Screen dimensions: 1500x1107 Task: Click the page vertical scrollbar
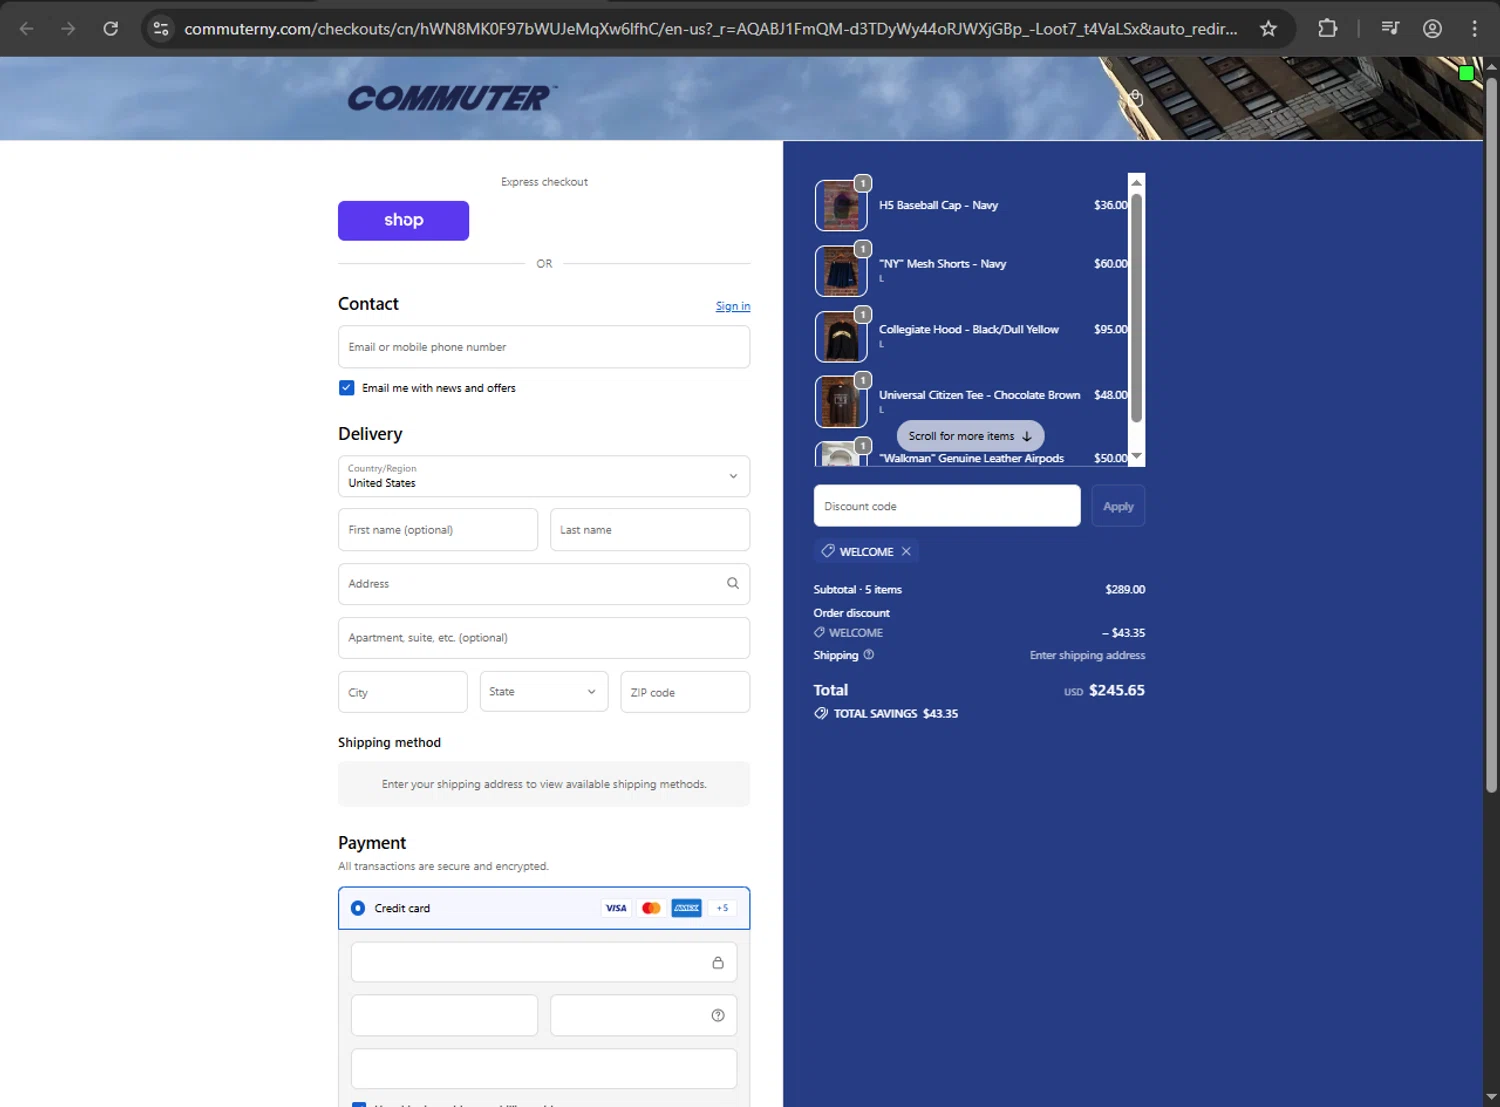pyautogui.click(x=1491, y=435)
